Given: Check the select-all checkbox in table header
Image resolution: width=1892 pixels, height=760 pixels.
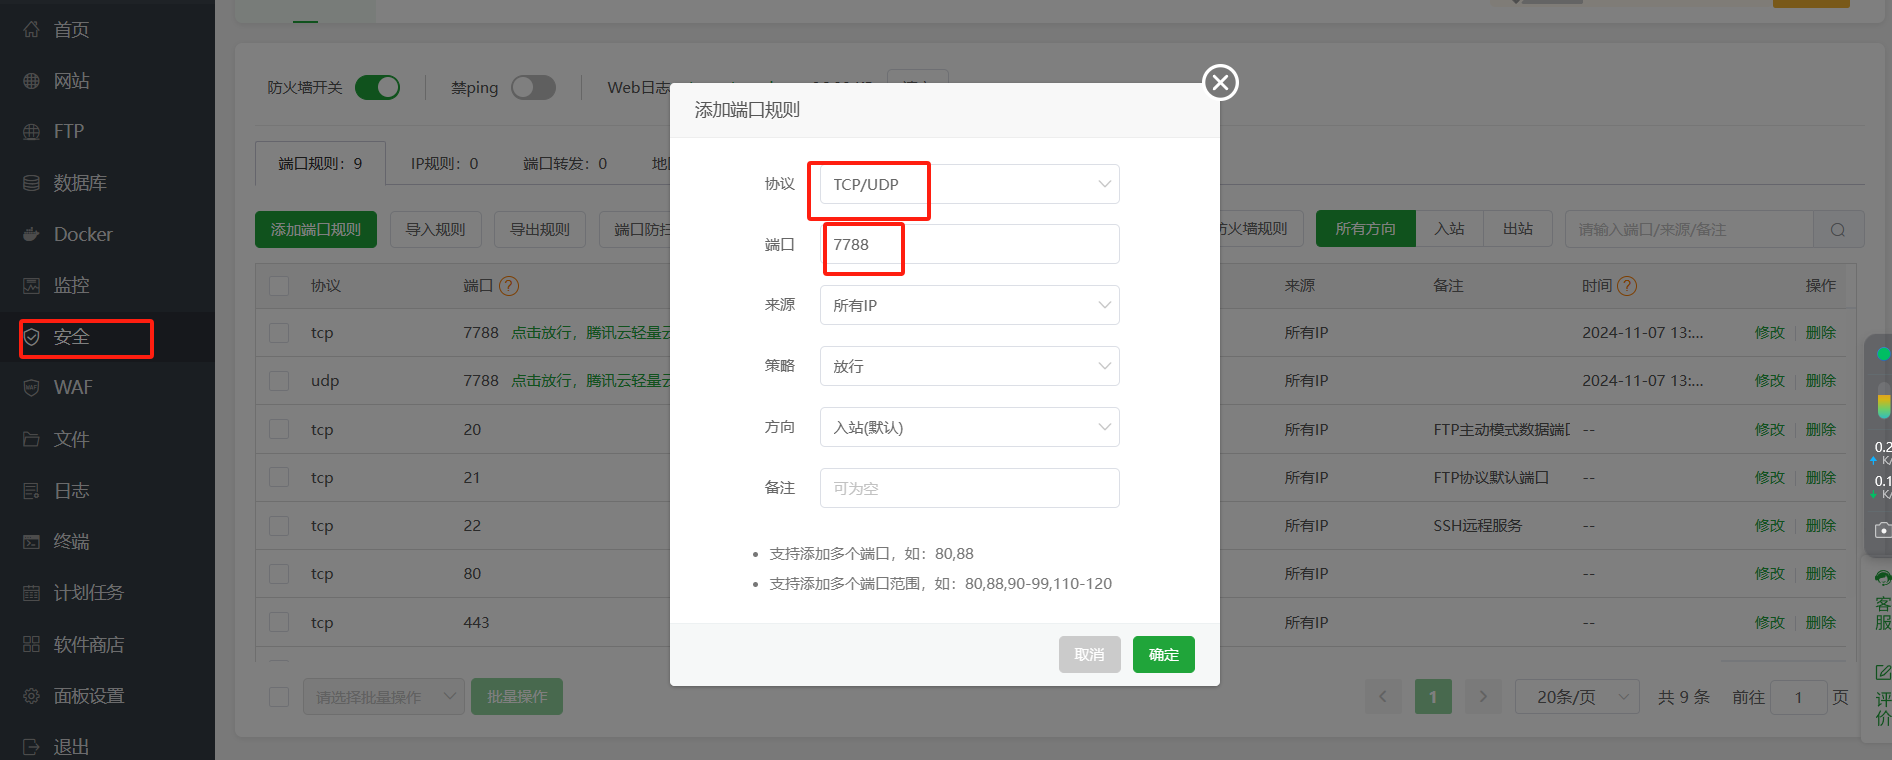Looking at the screenshot, I should click(279, 286).
